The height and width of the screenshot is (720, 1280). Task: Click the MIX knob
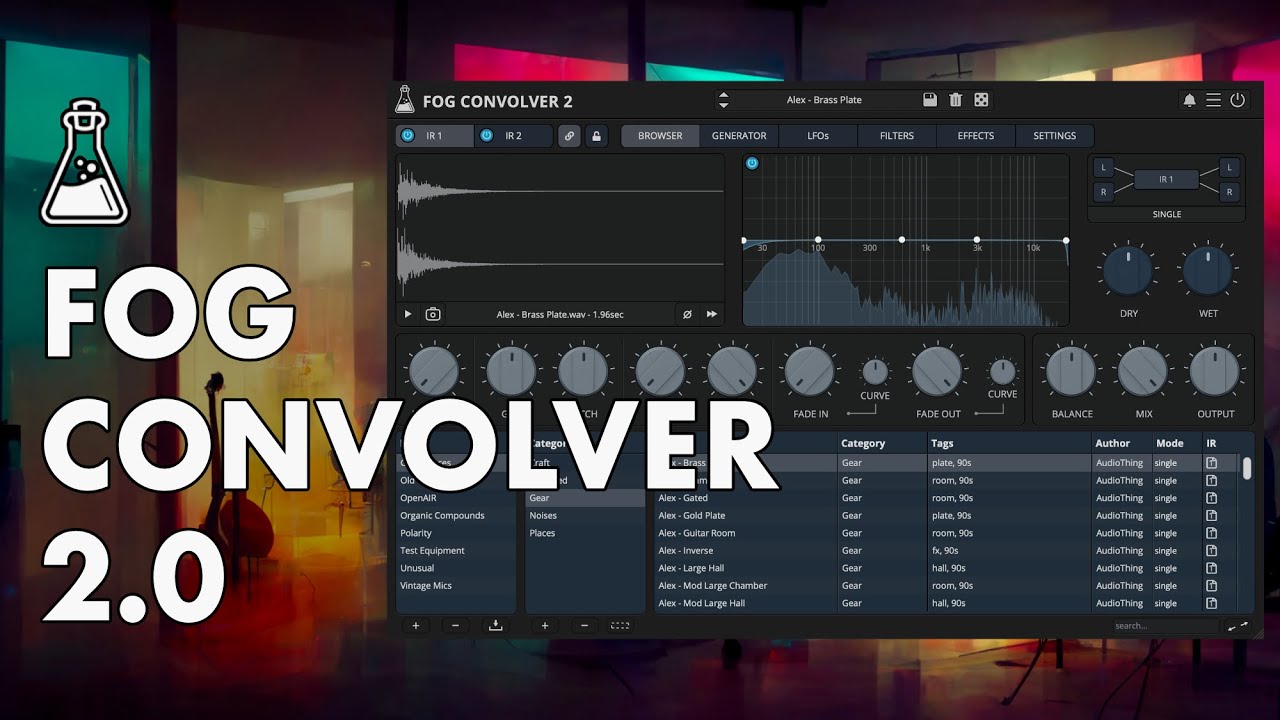(1143, 372)
